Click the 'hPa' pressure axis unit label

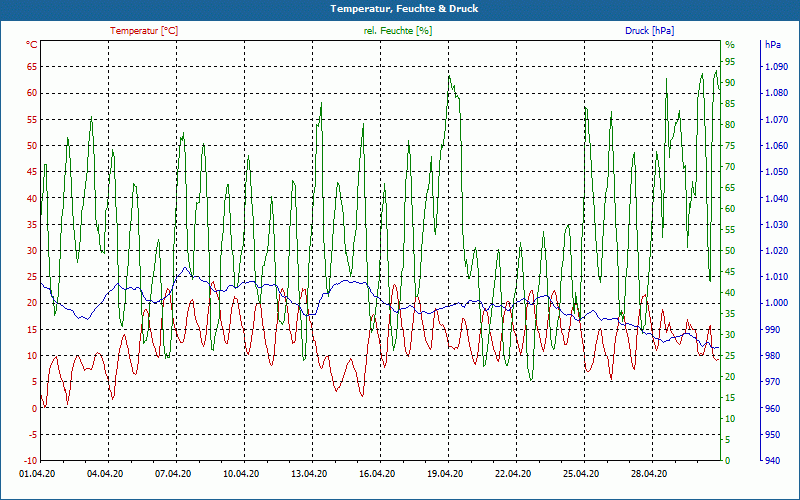pyautogui.click(x=772, y=45)
